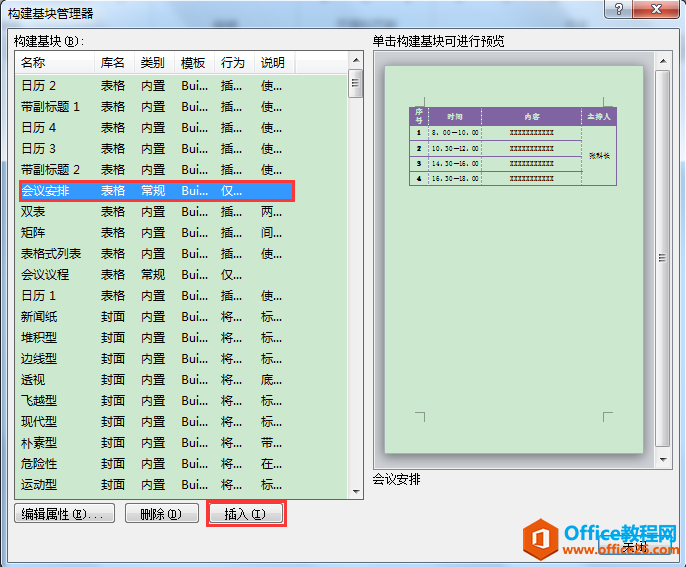Sort list by 类别 column header
This screenshot has height=567, width=686.
(x=154, y=63)
